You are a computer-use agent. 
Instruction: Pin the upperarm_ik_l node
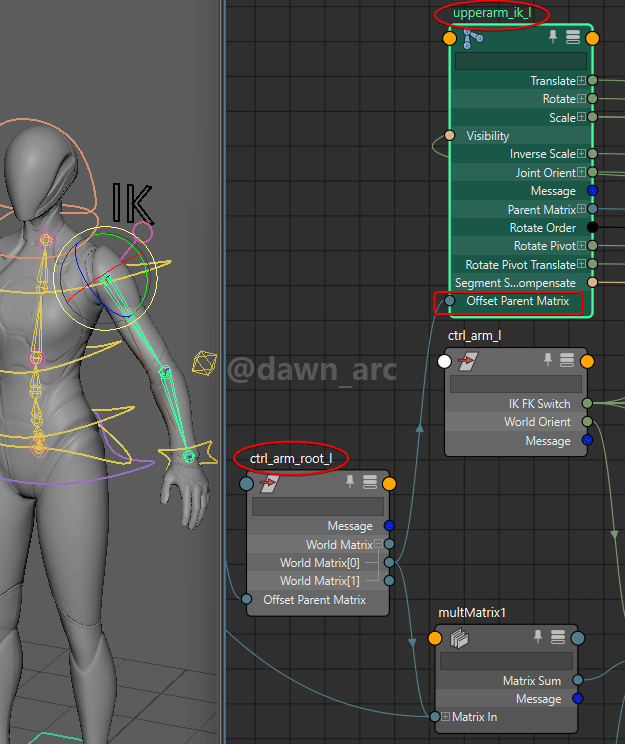tap(553, 37)
